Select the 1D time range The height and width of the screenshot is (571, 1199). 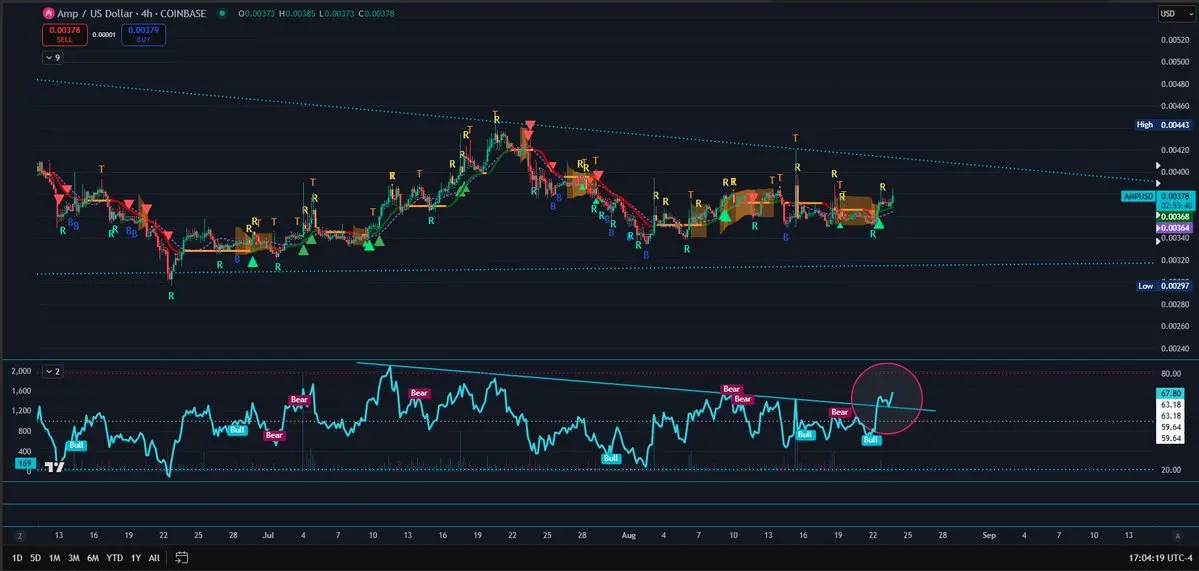pyautogui.click(x=17, y=557)
